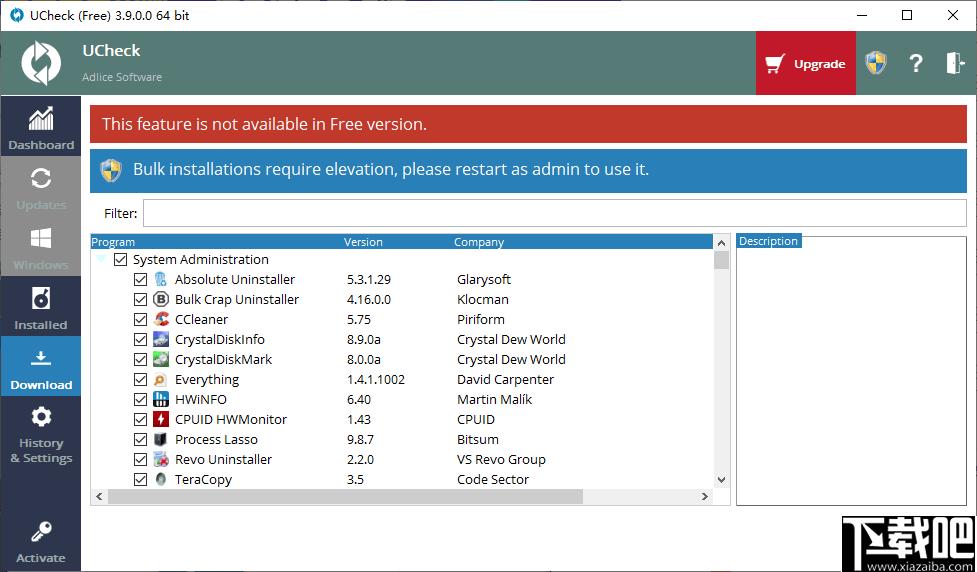Uncheck Process Lasso checkbox

140,439
